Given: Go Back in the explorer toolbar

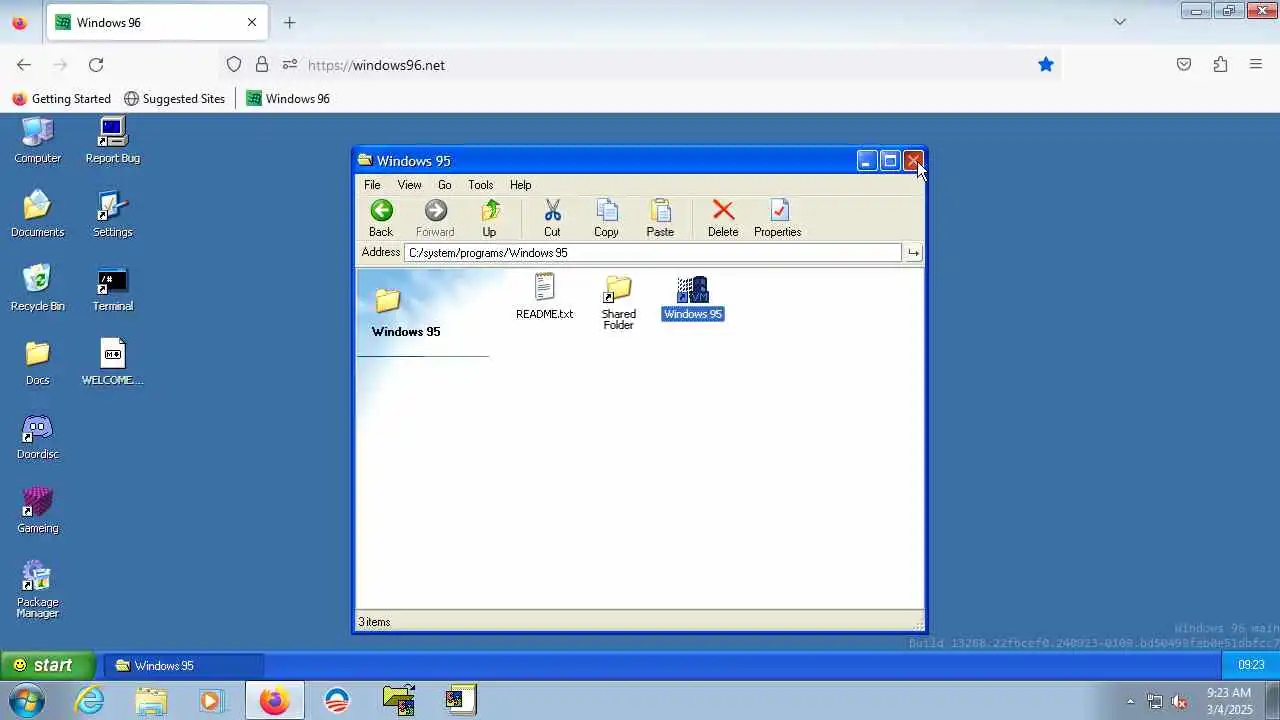Looking at the screenshot, I should click(381, 218).
